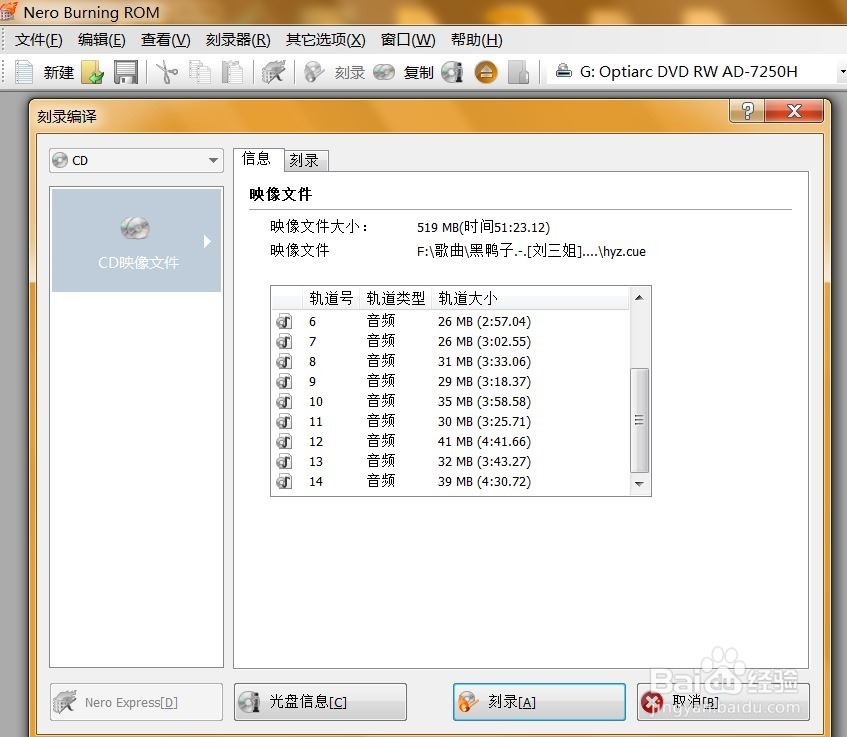Click the dialog help question mark button

[747, 111]
